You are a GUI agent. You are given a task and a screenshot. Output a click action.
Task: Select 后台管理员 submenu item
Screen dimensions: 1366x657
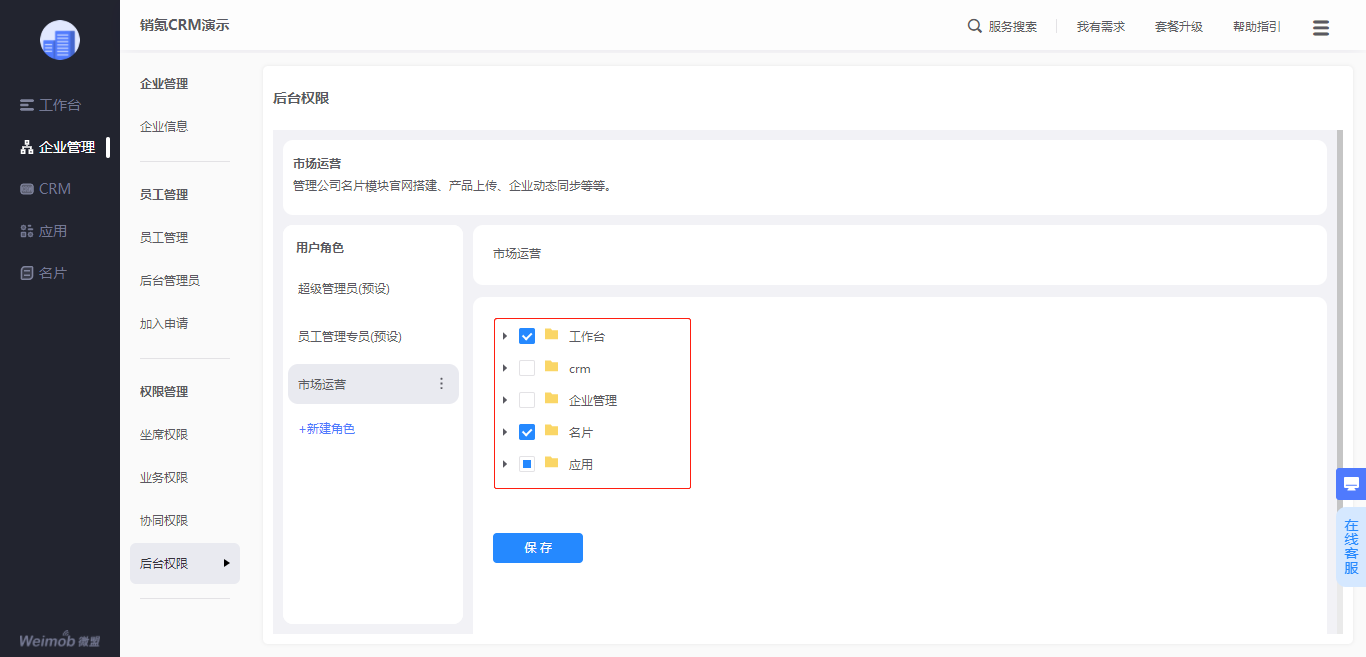pos(170,281)
